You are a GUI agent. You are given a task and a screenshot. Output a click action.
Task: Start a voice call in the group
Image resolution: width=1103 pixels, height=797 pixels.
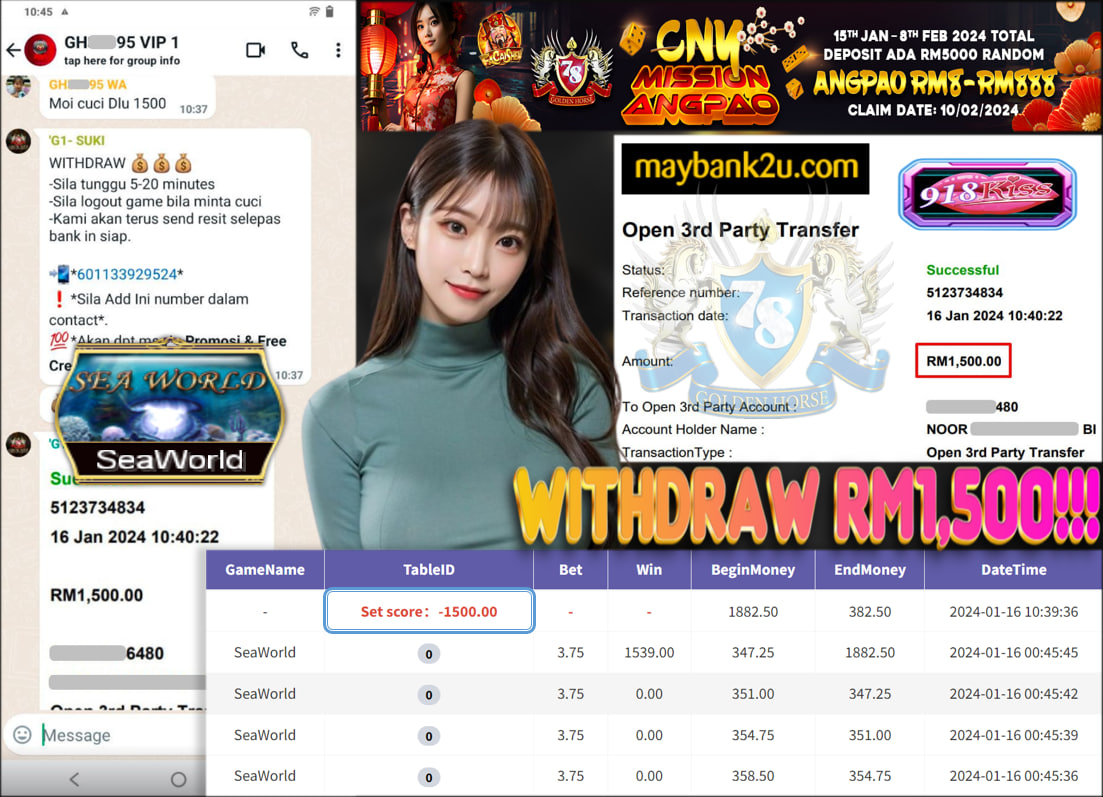pyautogui.click(x=300, y=50)
